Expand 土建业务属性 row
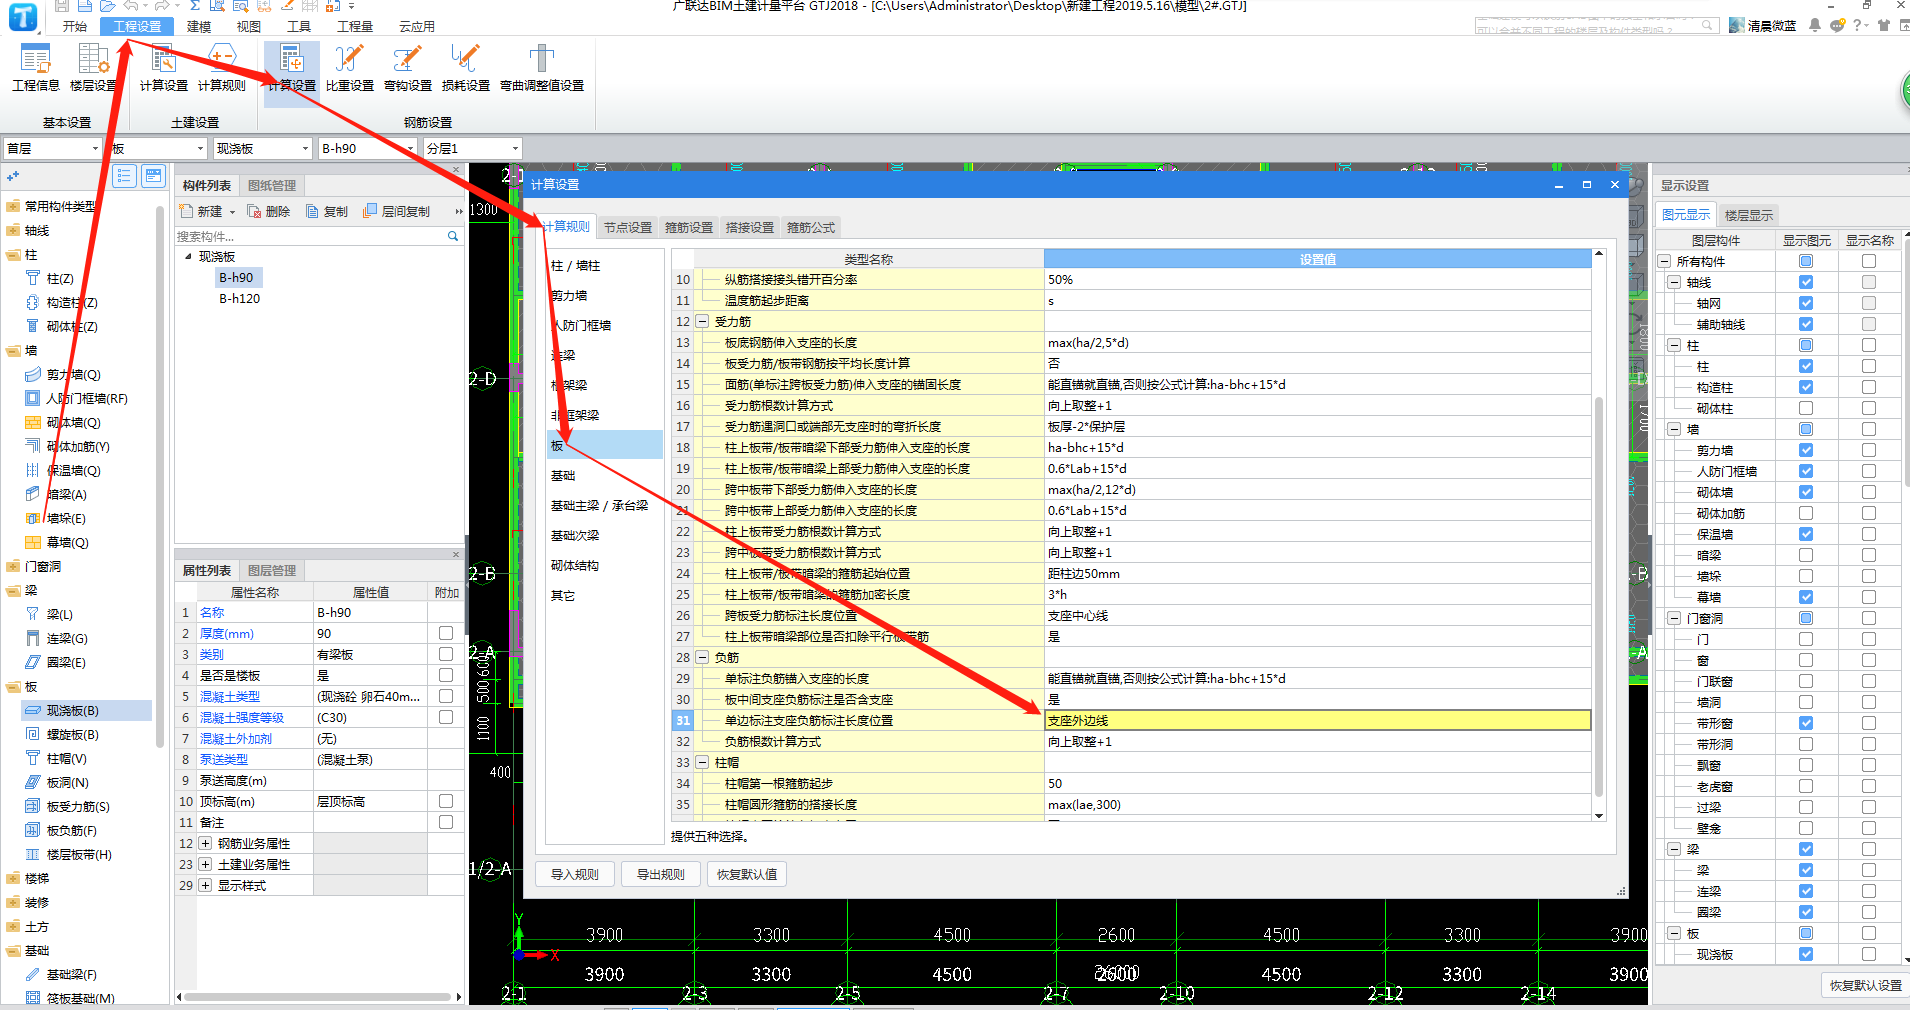 tap(205, 864)
